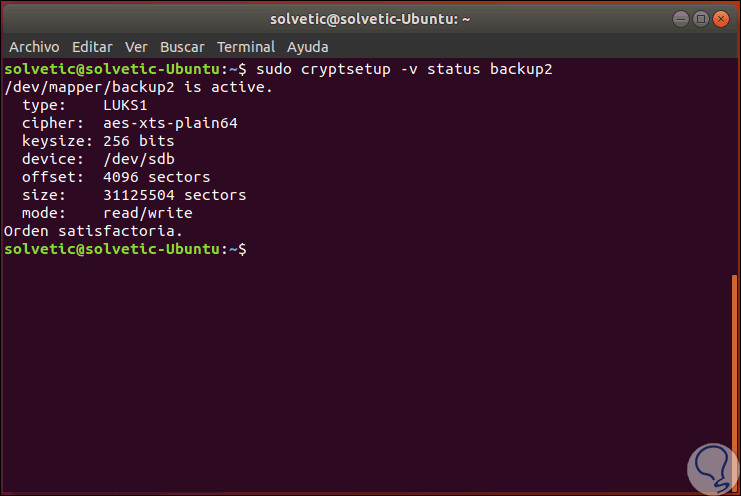Click the empty prompt on the last line
Viewport: 741px width, 496px height.
click(x=252, y=249)
